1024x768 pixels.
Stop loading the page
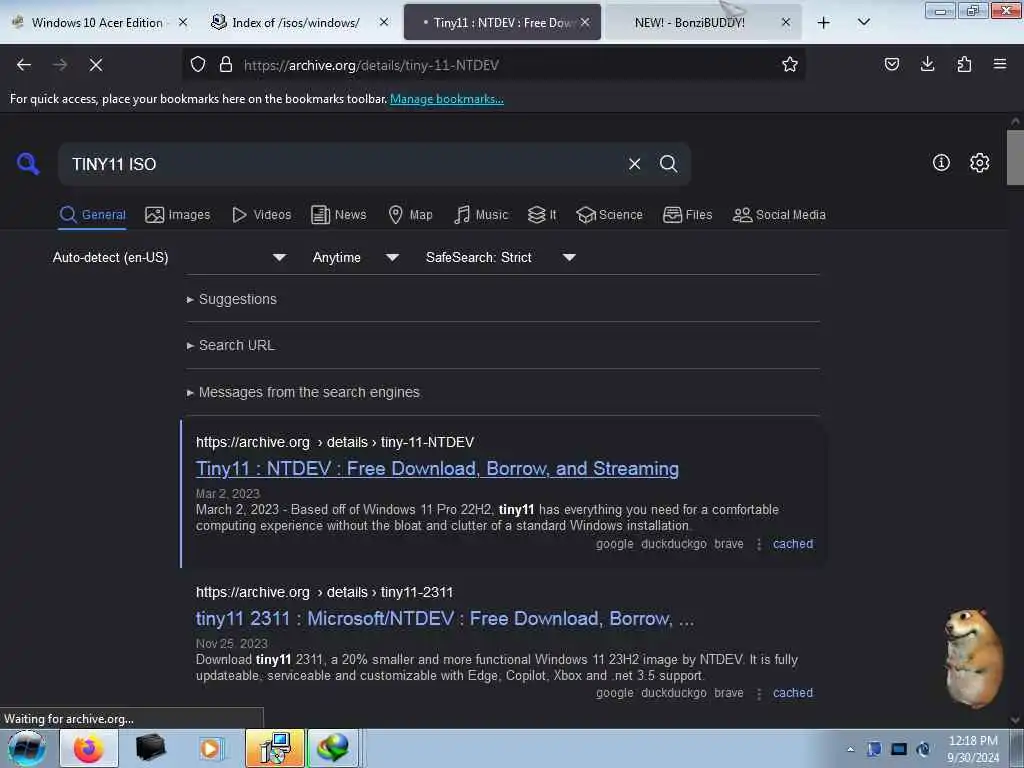[x=96, y=65]
